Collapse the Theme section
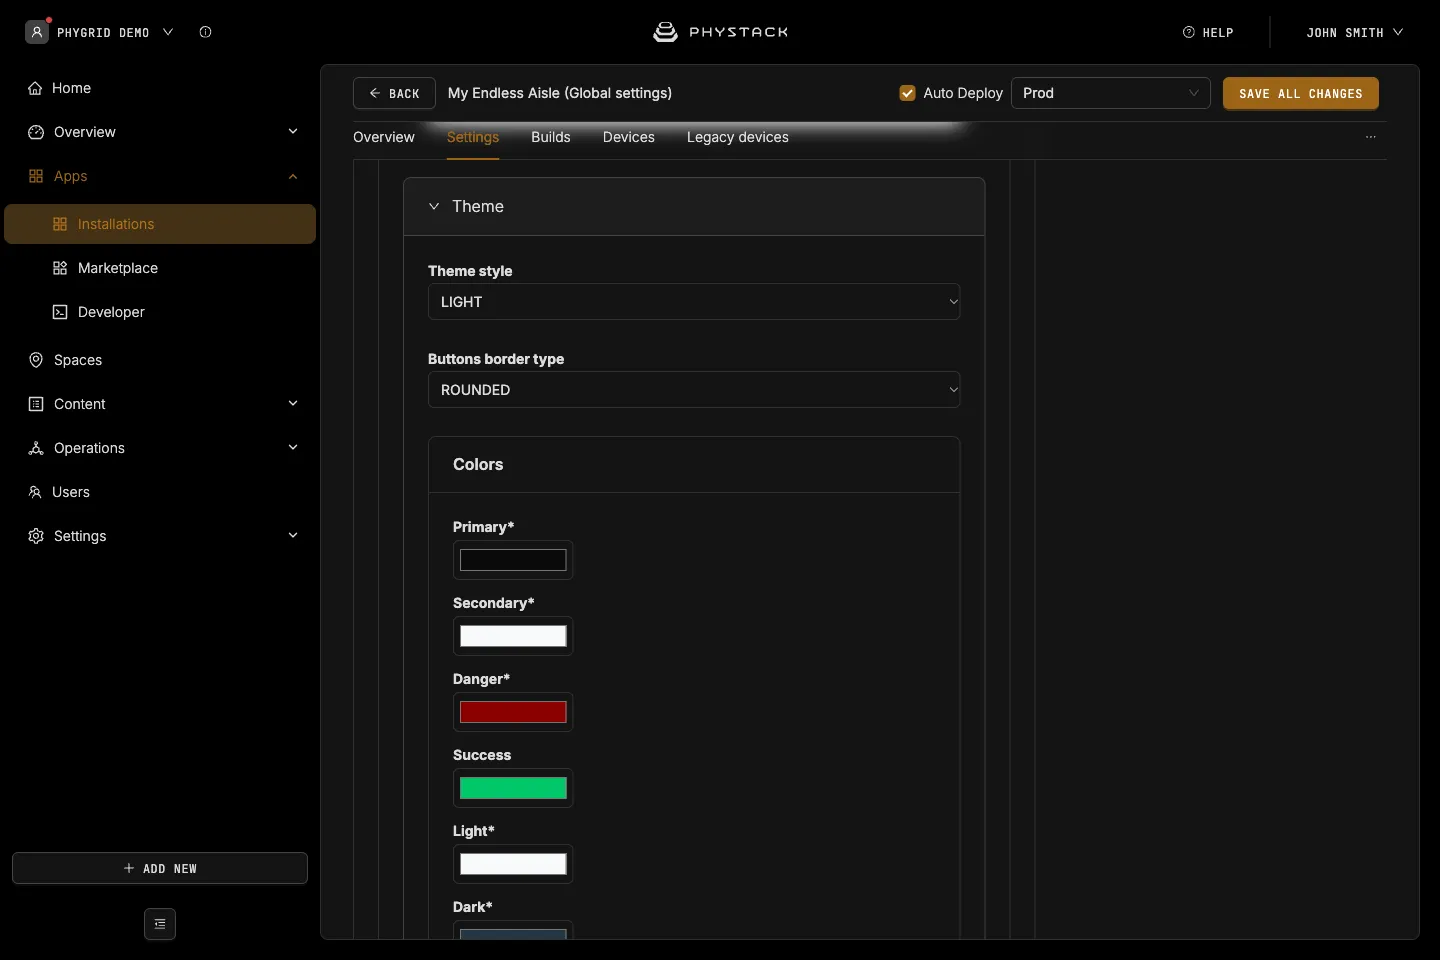The height and width of the screenshot is (960, 1440). pos(434,206)
